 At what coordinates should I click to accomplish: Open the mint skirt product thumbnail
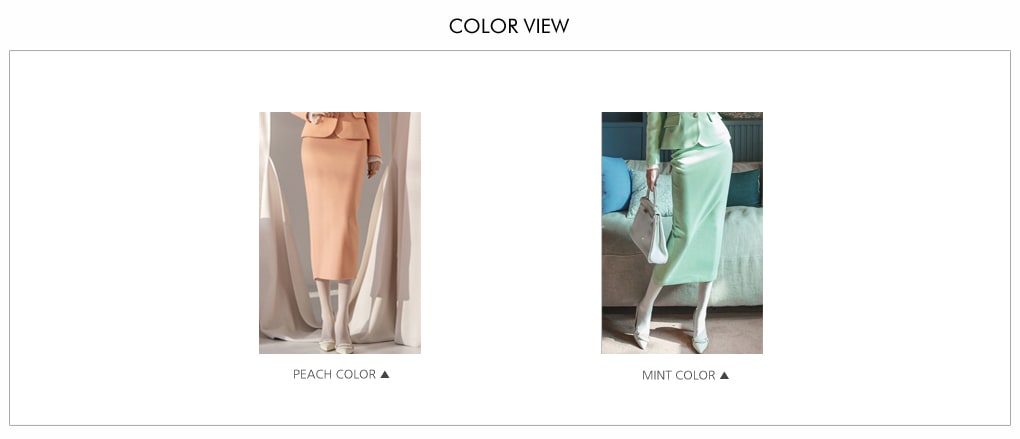pos(682,233)
